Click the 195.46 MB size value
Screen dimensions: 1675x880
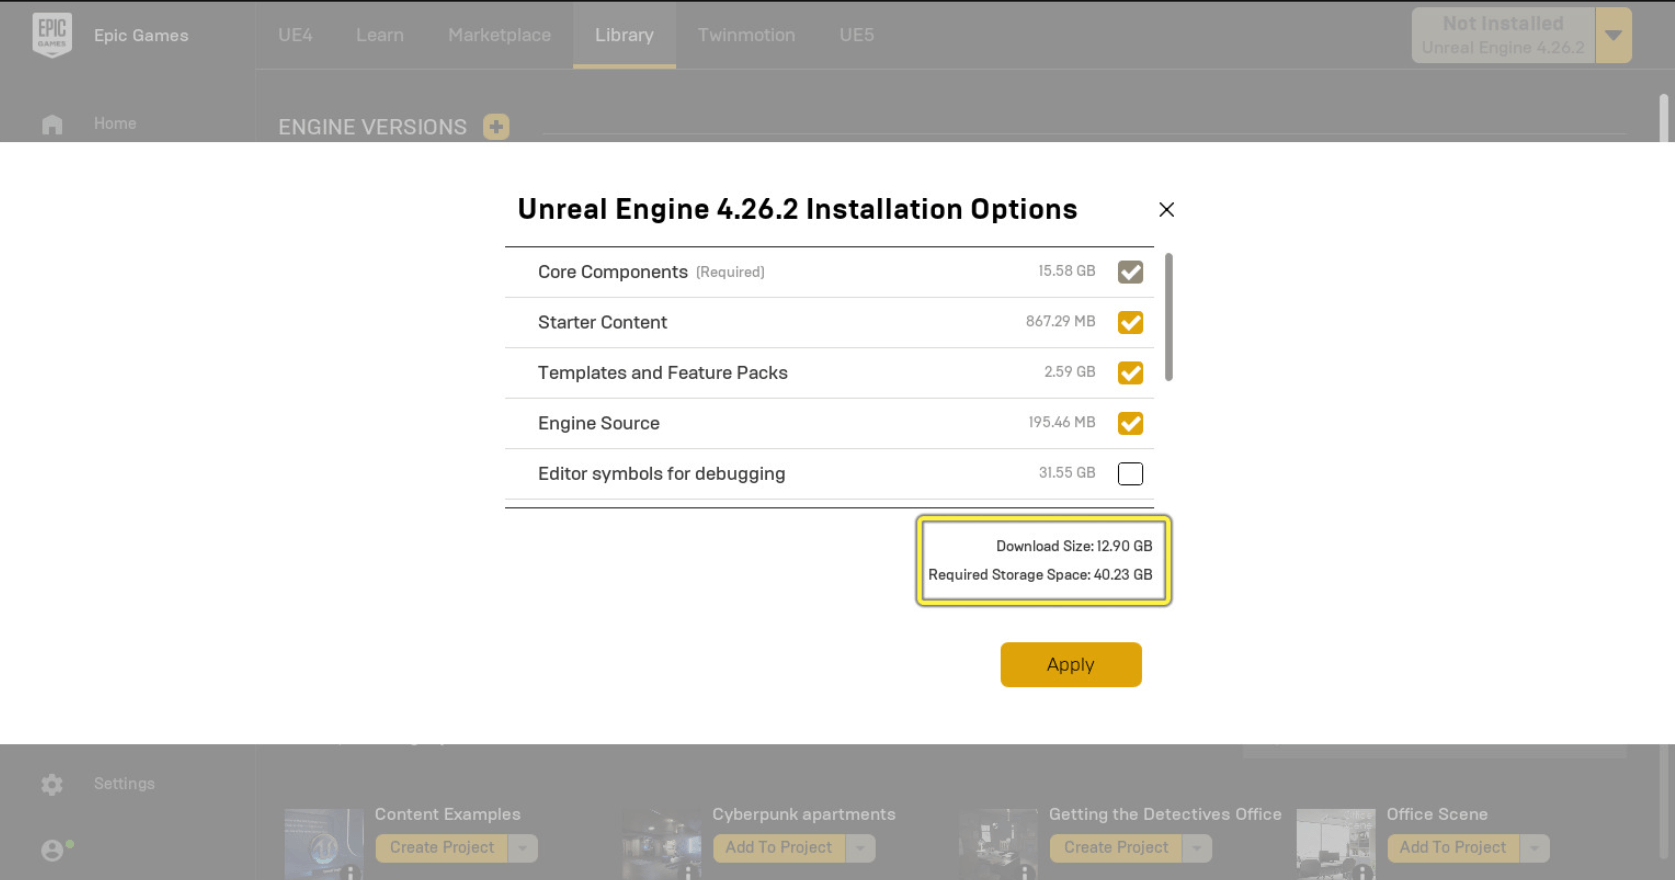(x=1062, y=422)
